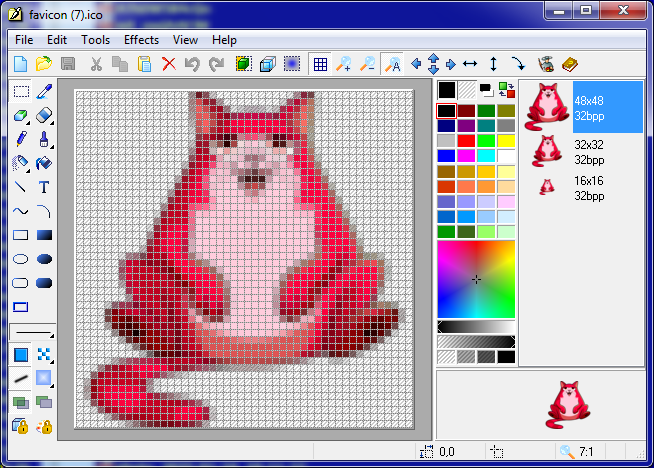This screenshot has width=654, height=468.
Task: Toggle the solid blue square mode
Action: [x=20, y=355]
